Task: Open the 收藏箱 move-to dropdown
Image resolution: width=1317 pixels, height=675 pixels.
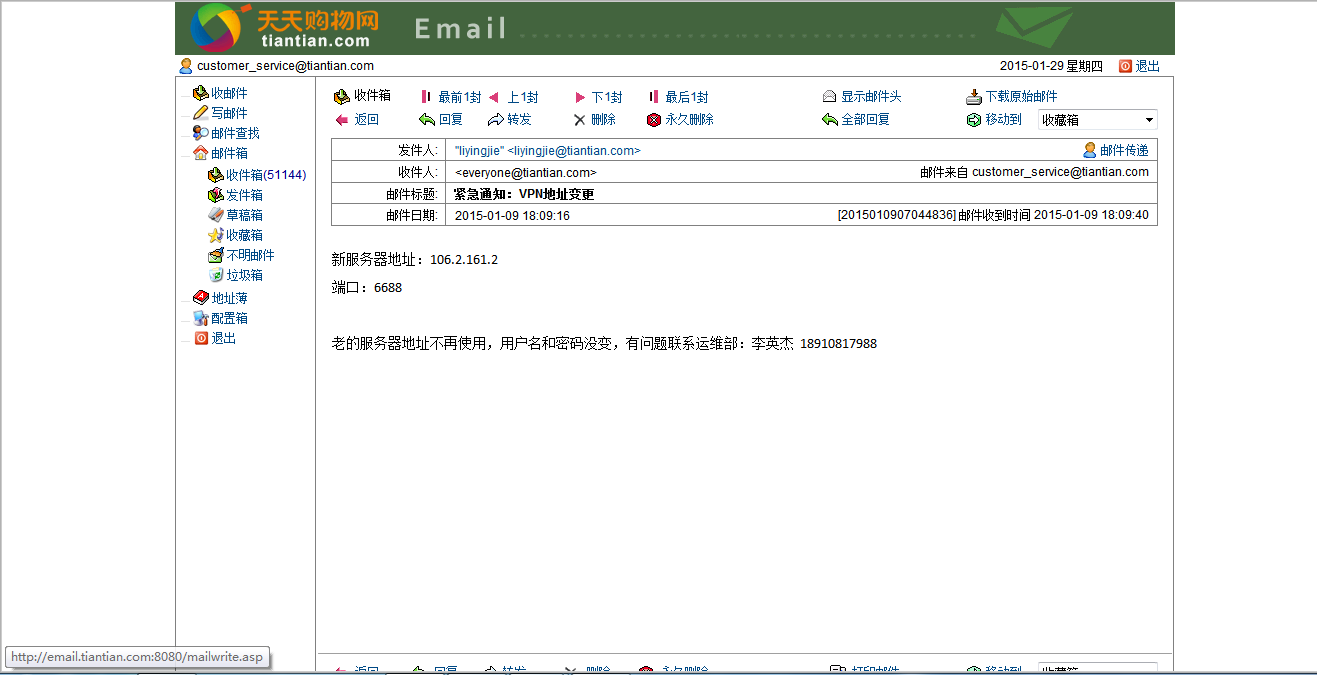Action: [1097, 120]
